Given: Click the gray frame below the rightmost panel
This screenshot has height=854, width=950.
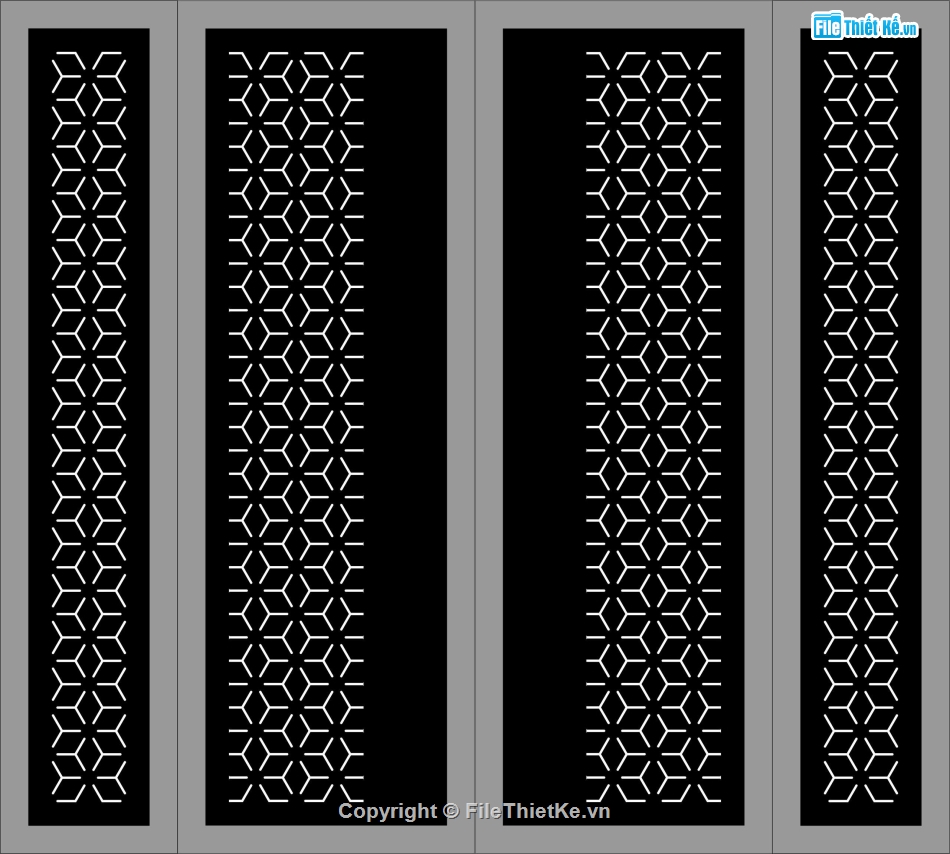Looking at the screenshot, I should 860,839.
